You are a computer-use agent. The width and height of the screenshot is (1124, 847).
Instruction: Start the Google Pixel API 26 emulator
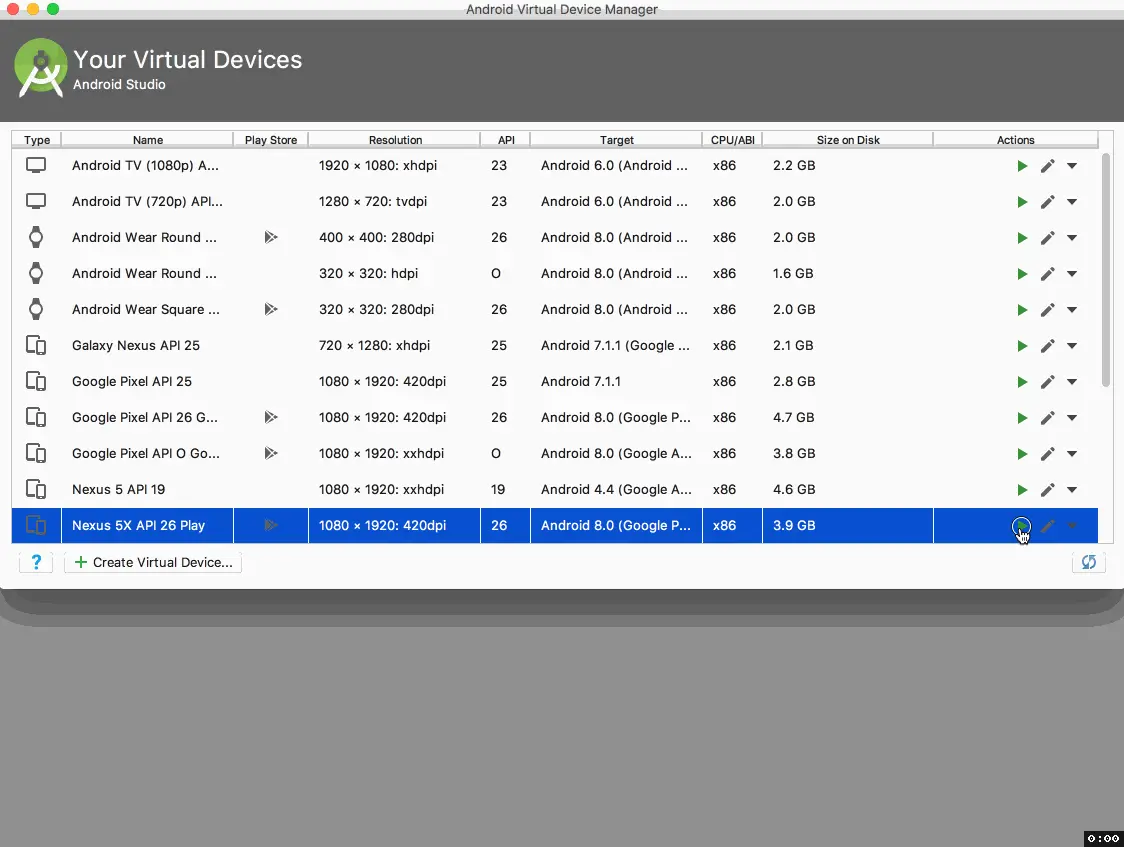(1022, 418)
